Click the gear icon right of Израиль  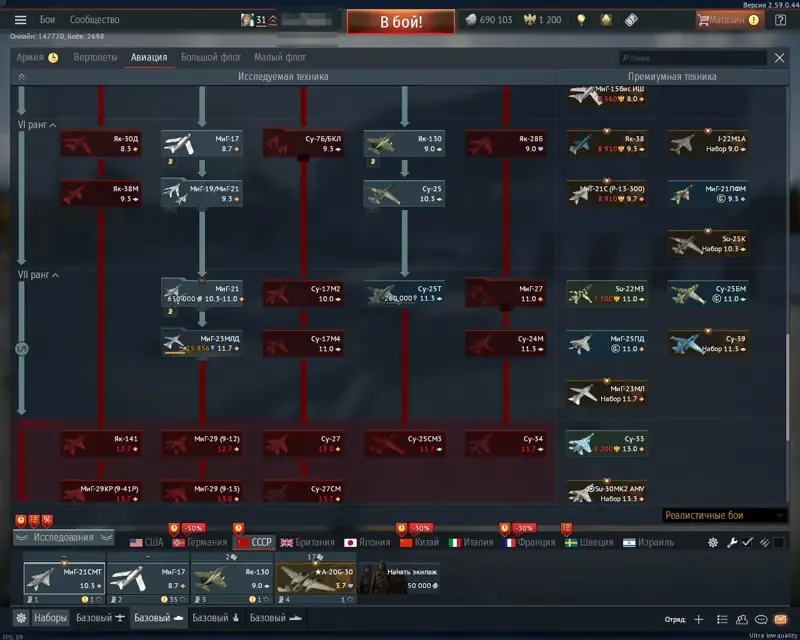[x=713, y=543]
